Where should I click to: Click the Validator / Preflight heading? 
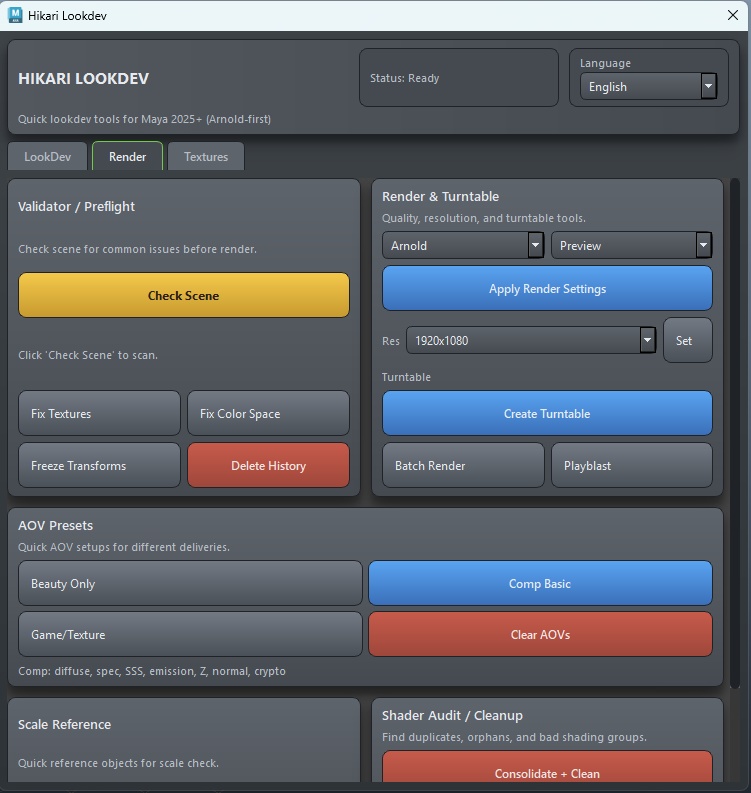click(x=76, y=206)
